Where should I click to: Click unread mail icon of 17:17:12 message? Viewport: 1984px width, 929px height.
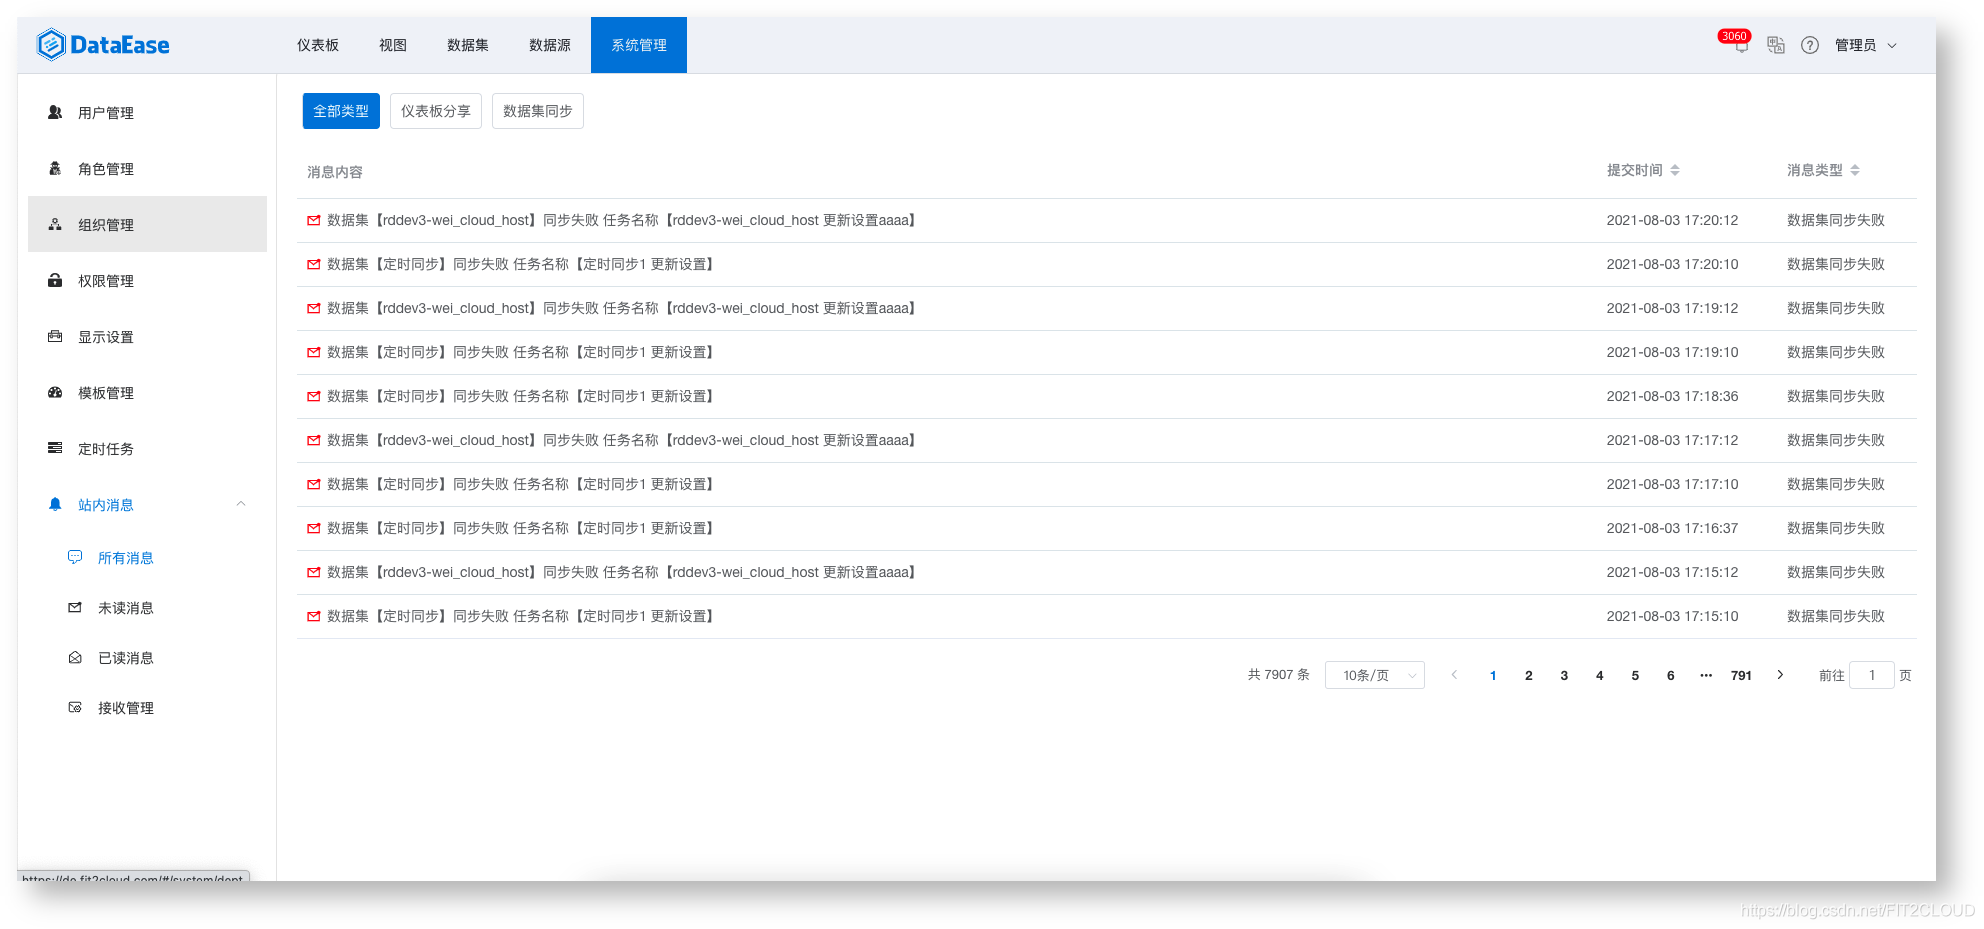(x=314, y=440)
